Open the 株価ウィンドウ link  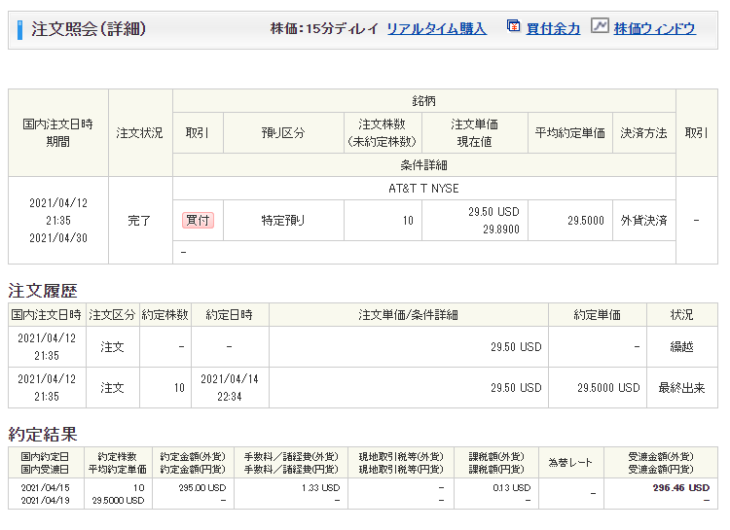click(x=654, y=29)
